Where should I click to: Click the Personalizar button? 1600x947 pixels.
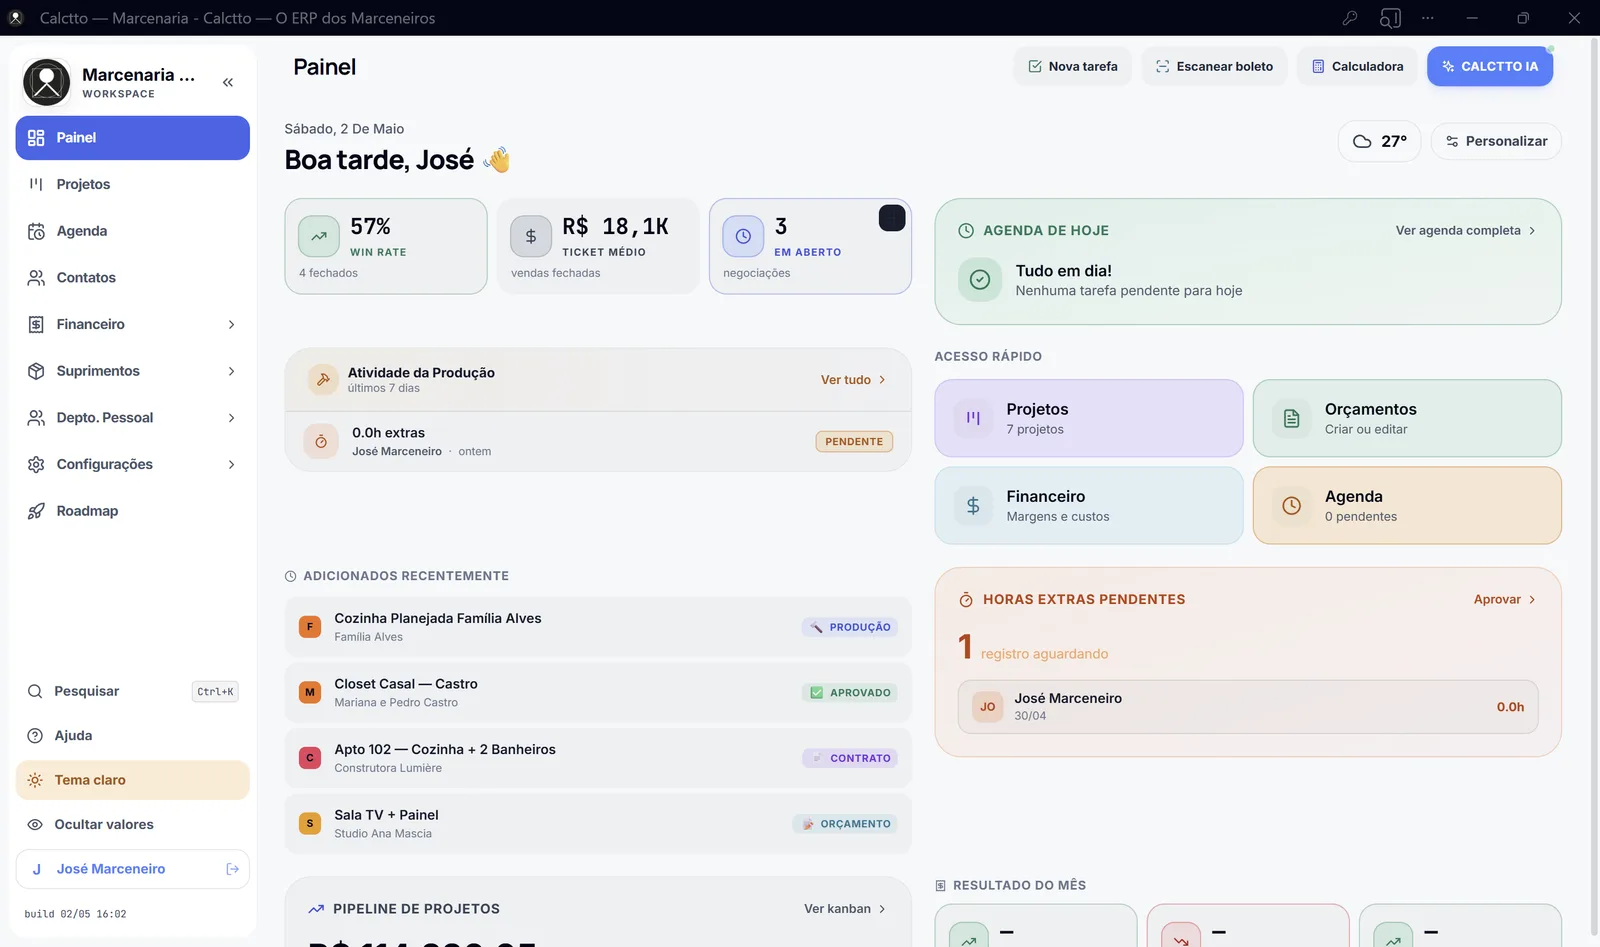(1496, 141)
